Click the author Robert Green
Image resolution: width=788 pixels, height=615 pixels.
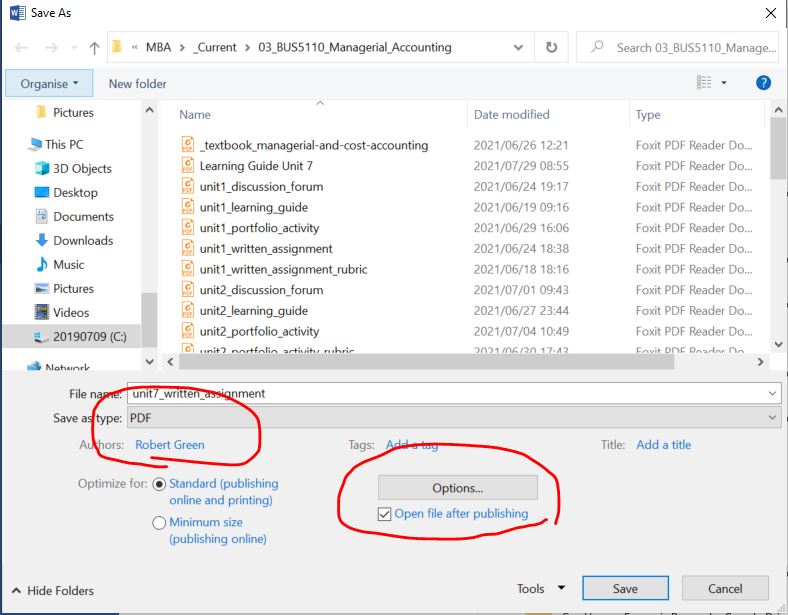(x=170, y=445)
